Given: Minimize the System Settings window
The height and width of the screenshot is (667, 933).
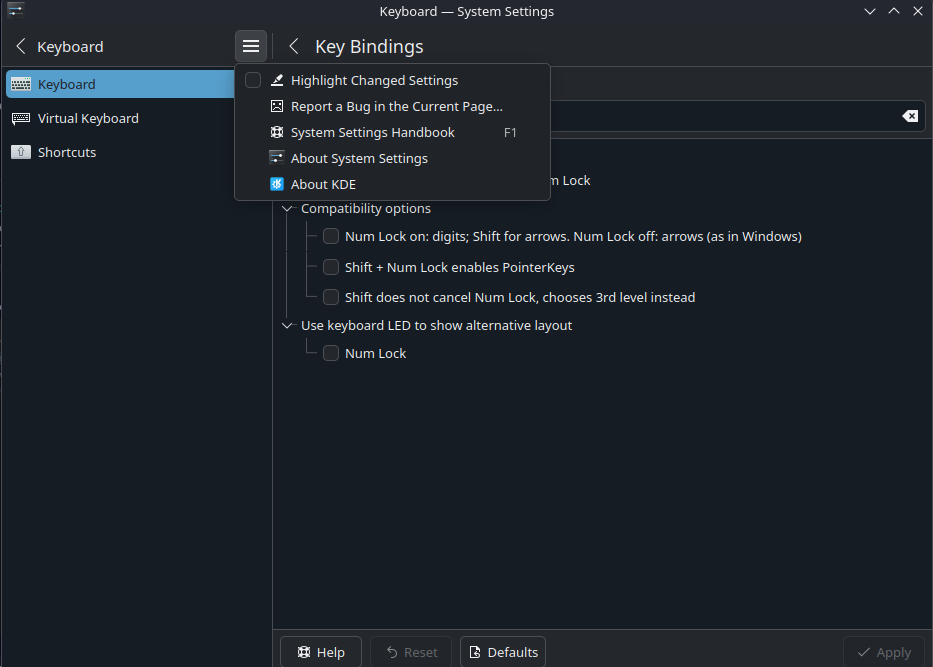Looking at the screenshot, I should pyautogui.click(x=870, y=11).
